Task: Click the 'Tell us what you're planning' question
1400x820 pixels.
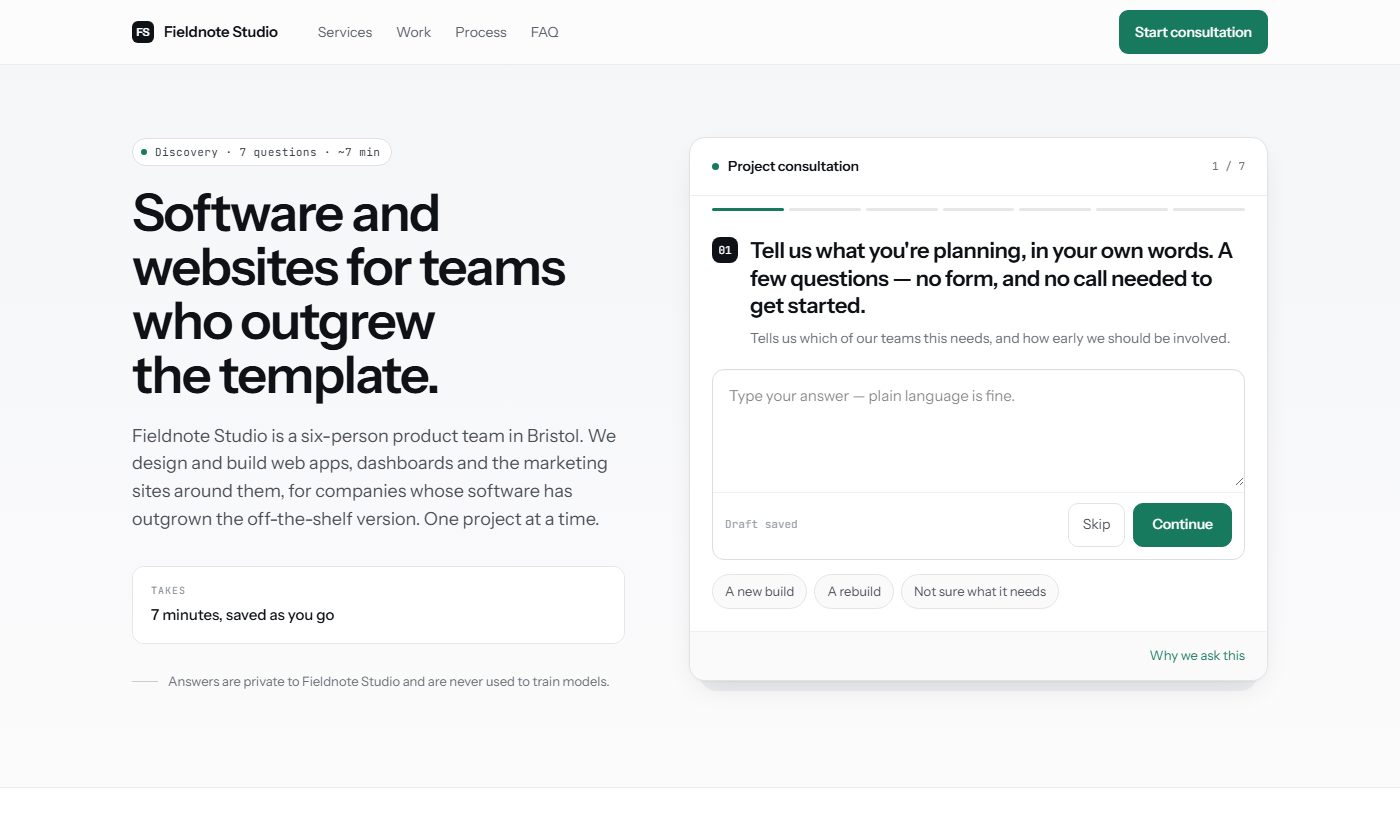Action: 991,278
